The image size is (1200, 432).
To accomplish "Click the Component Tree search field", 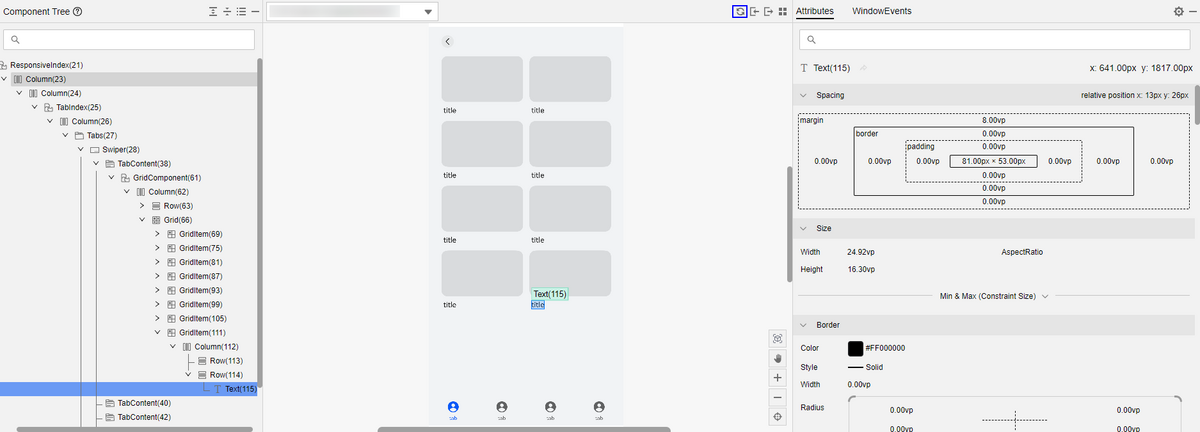I will (130, 40).
